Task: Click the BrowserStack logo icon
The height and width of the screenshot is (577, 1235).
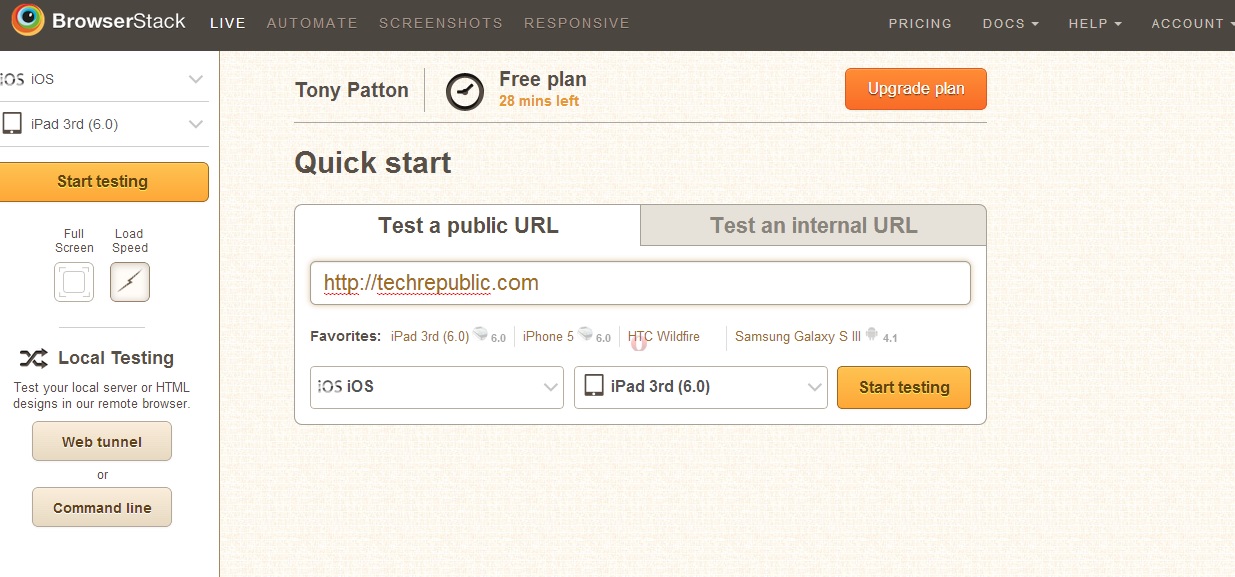Action: [27, 21]
